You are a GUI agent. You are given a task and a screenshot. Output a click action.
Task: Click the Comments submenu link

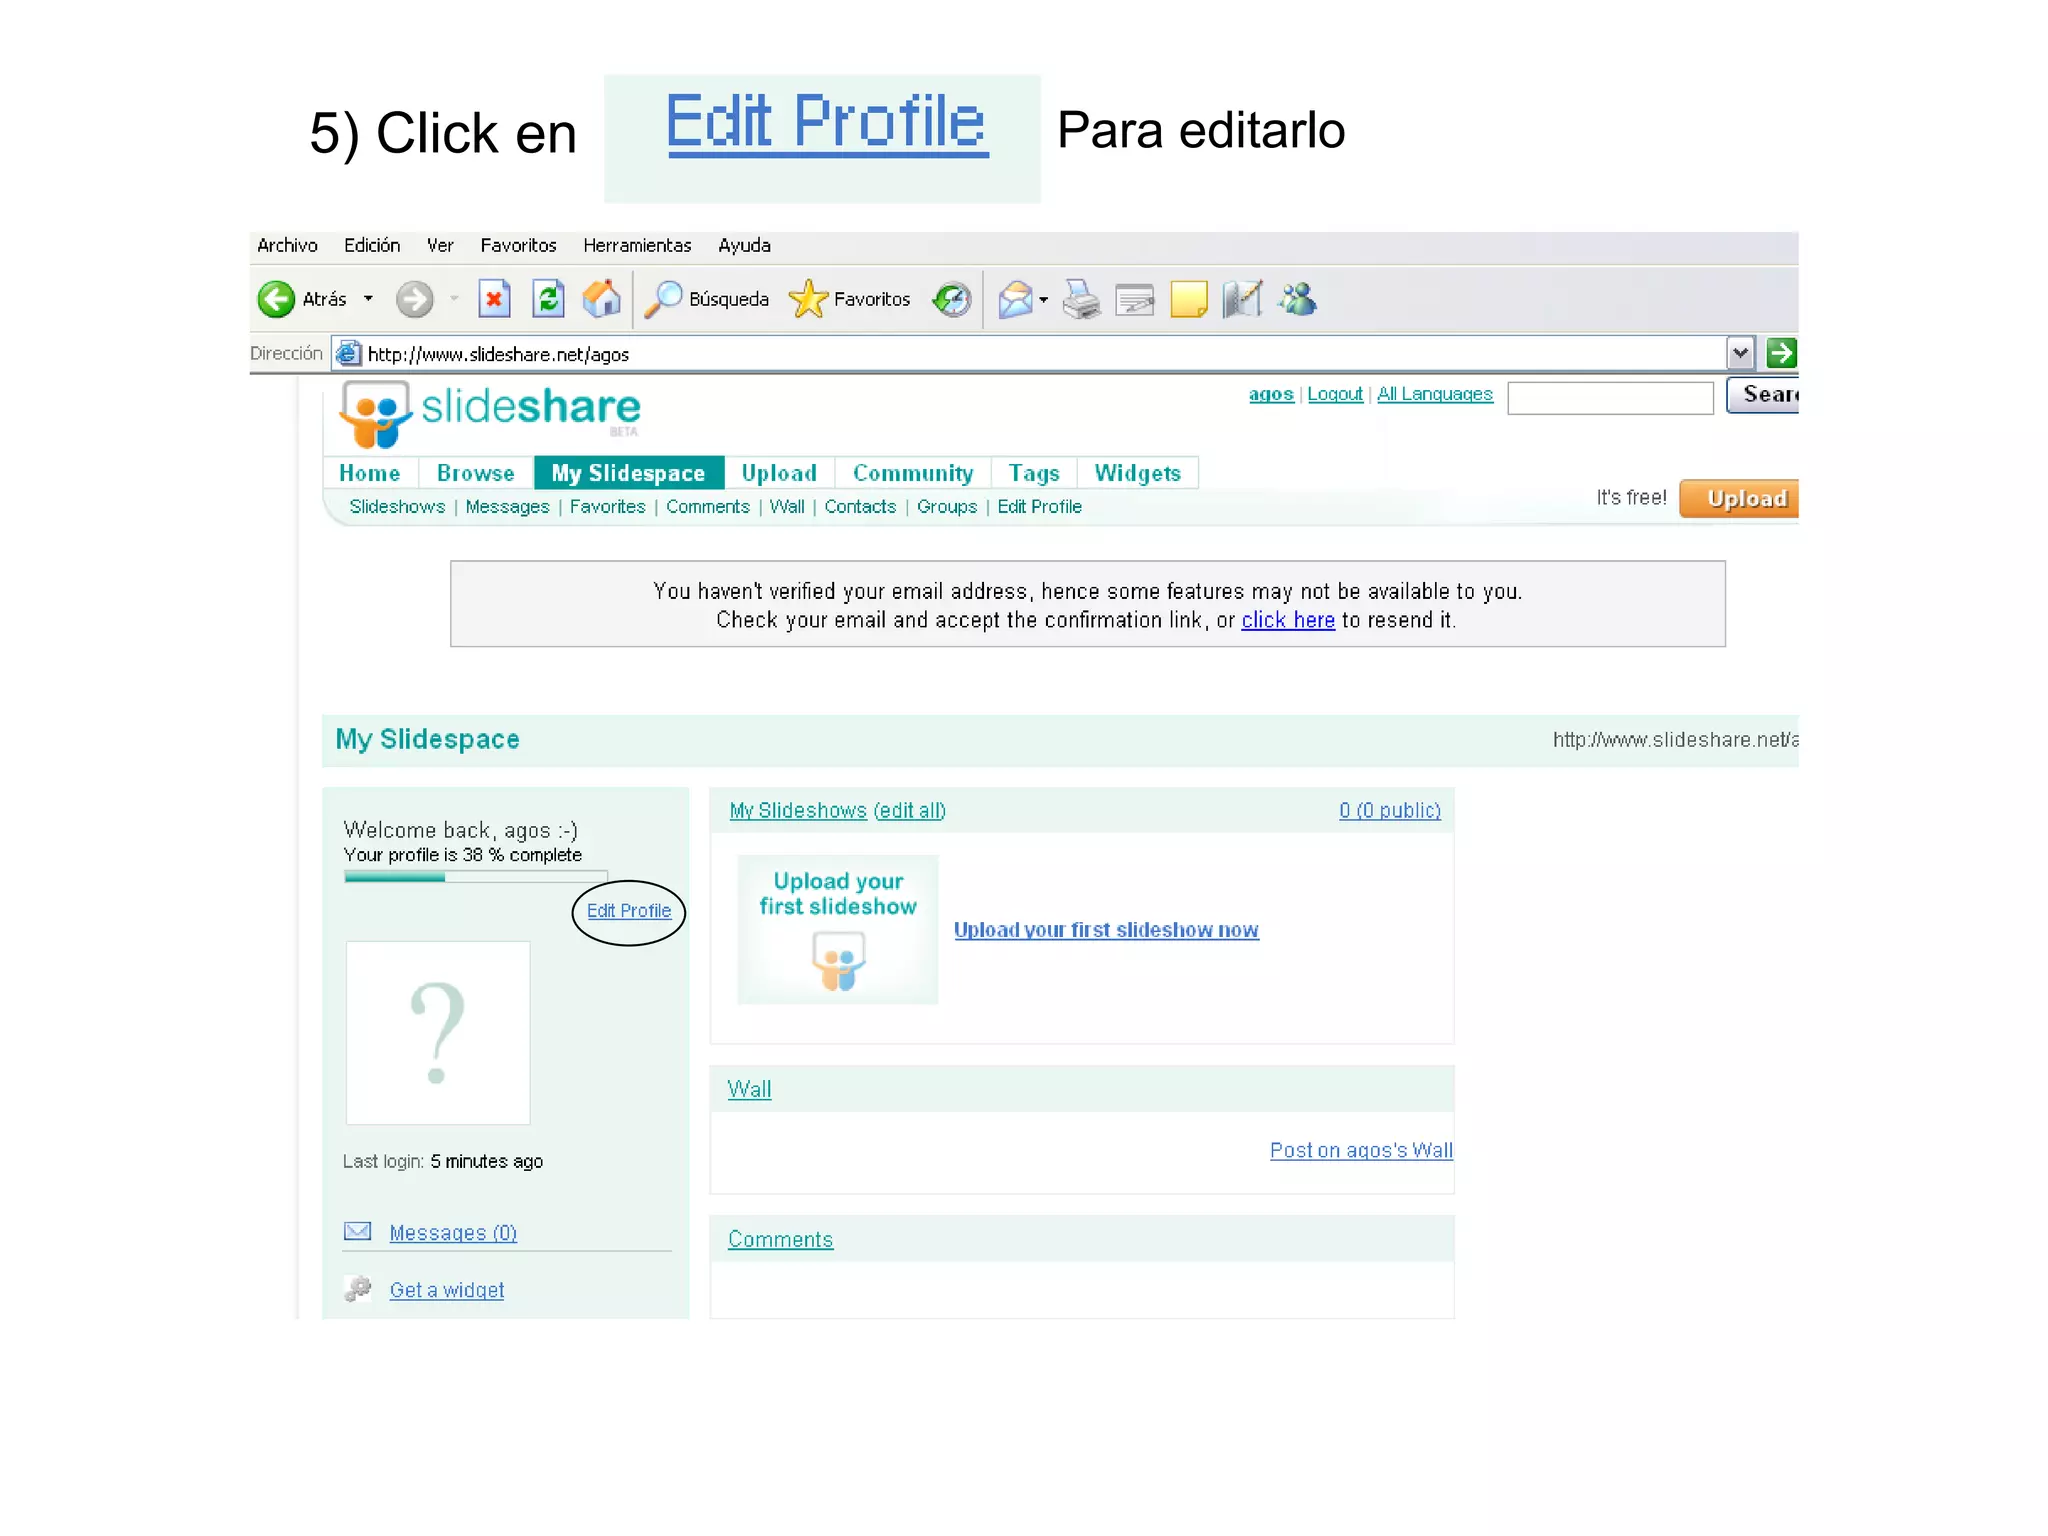tap(708, 507)
